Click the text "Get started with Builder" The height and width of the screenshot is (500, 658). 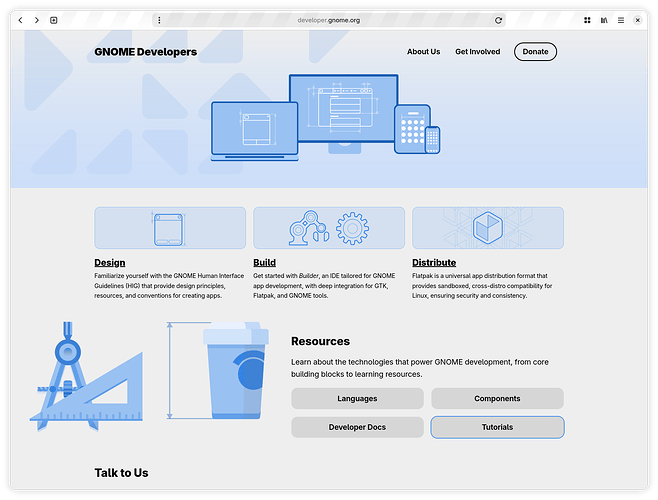click(x=286, y=276)
